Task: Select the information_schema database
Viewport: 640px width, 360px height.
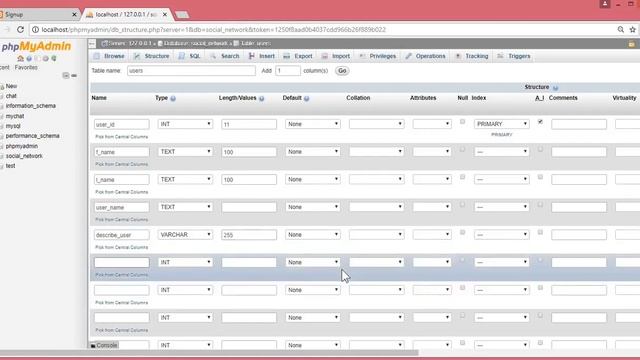Action: point(31,106)
